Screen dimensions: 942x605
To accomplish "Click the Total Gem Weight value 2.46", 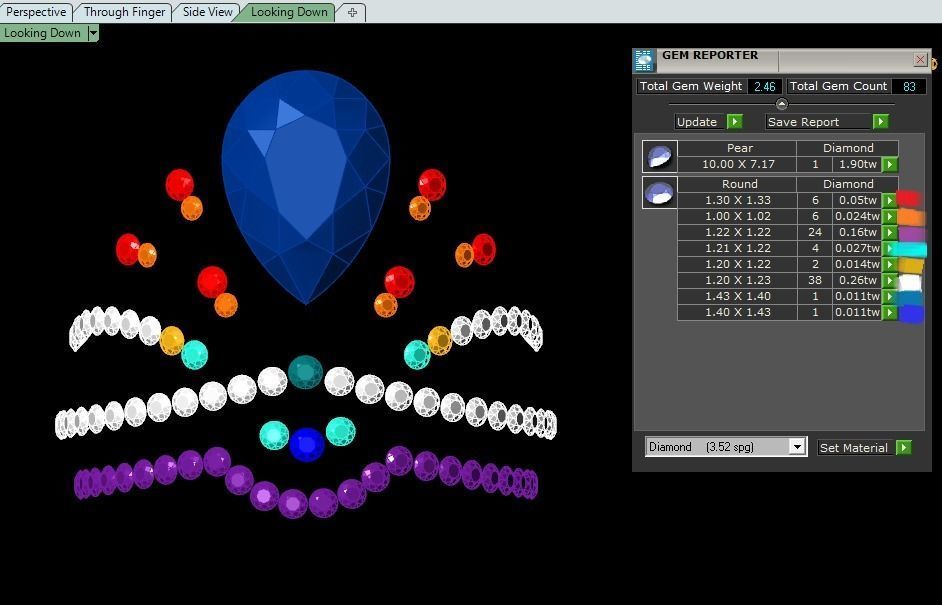I will pyautogui.click(x=765, y=87).
